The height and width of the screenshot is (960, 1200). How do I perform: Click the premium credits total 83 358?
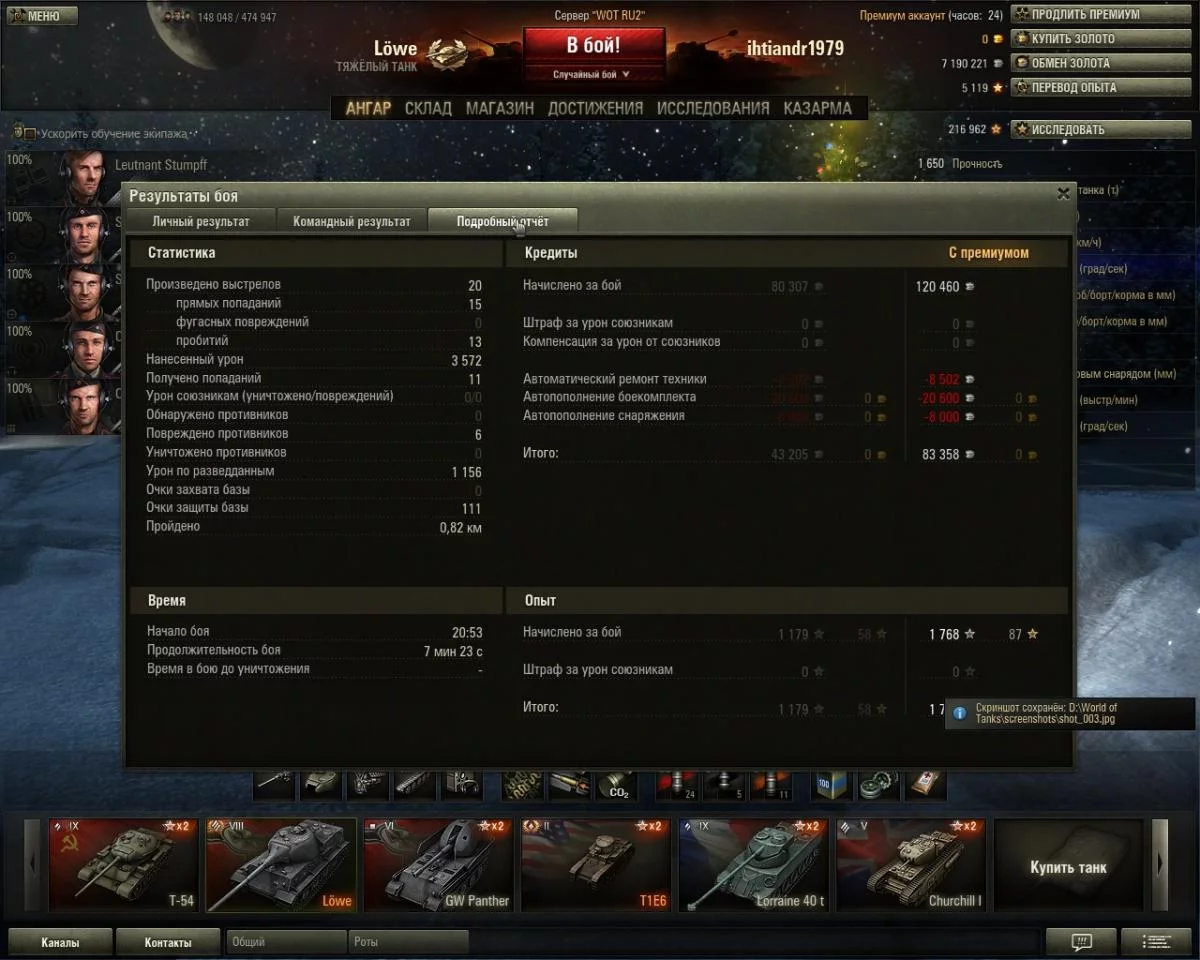(940, 454)
